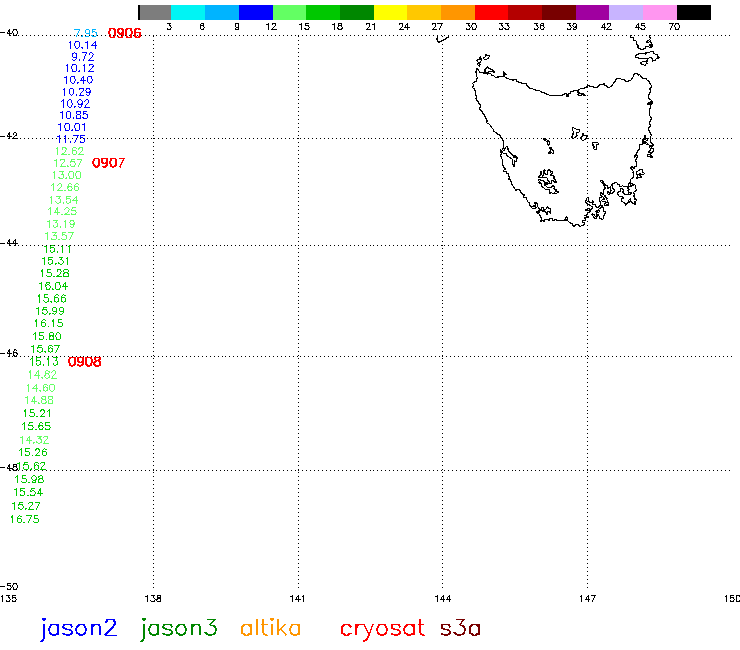This screenshot has width=740, height=650.
Task: Click the 13.57 value
Action: (x=59, y=236)
